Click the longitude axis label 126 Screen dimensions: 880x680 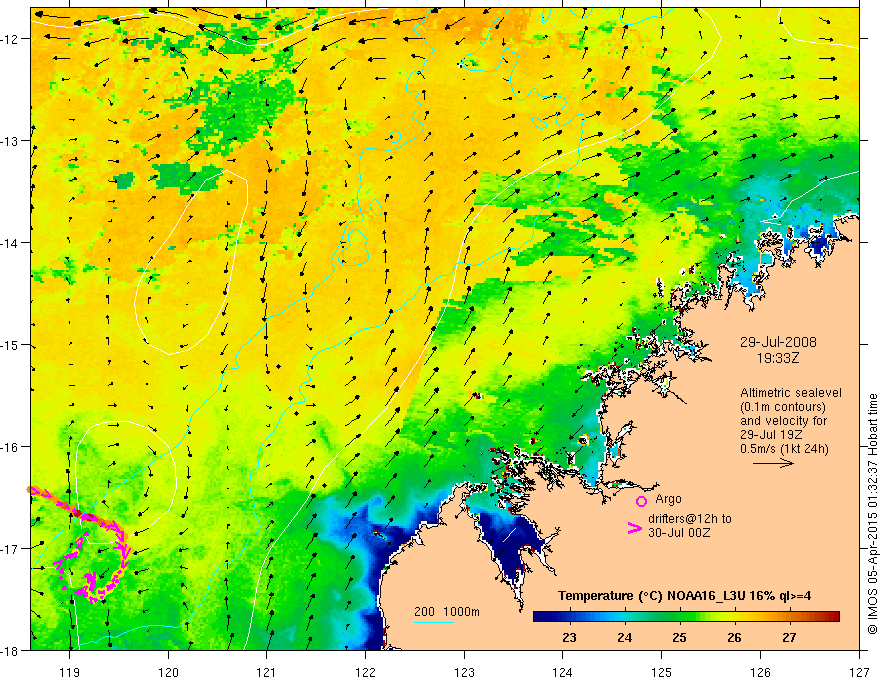[x=760, y=672]
